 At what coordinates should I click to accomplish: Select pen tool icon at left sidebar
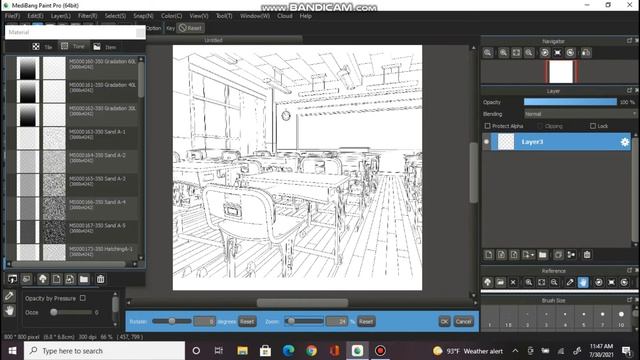click(x=9, y=296)
